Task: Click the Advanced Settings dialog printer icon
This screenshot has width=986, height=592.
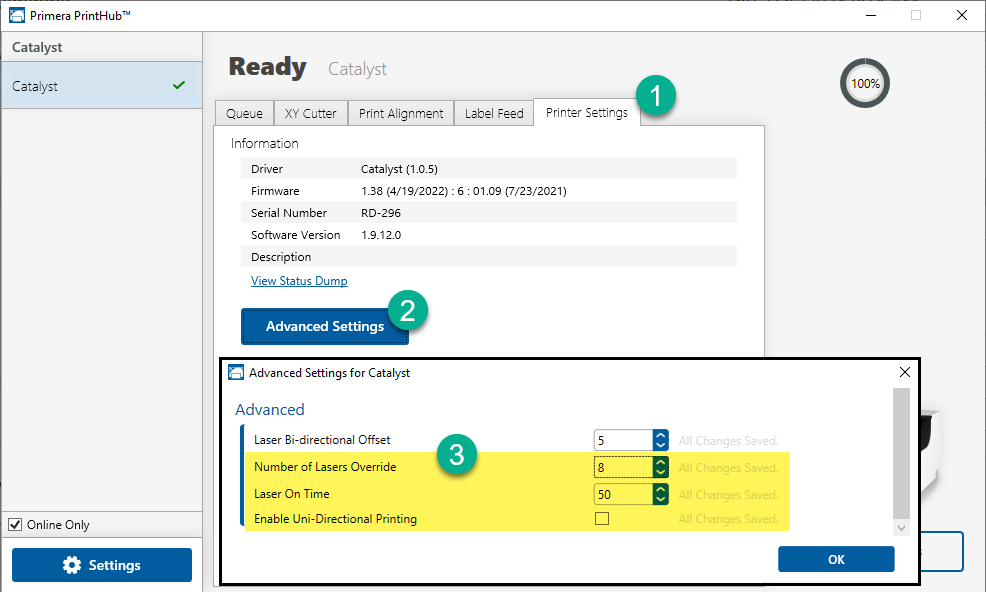Action: pos(236,372)
